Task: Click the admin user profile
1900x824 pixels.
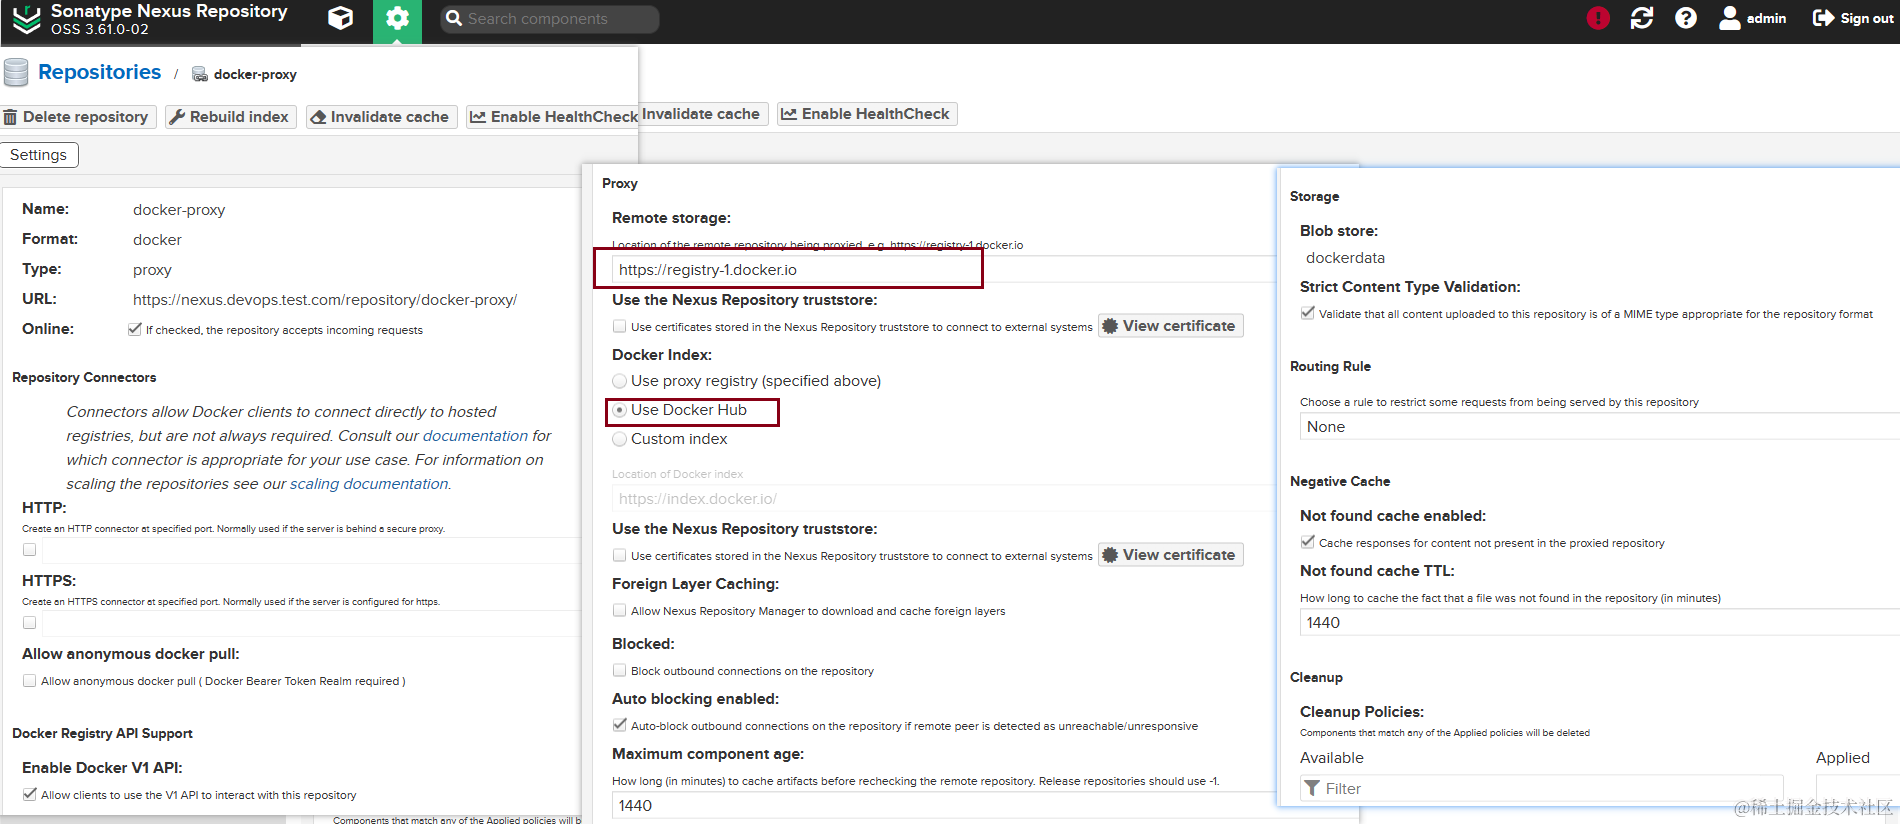Action: coord(1753,18)
